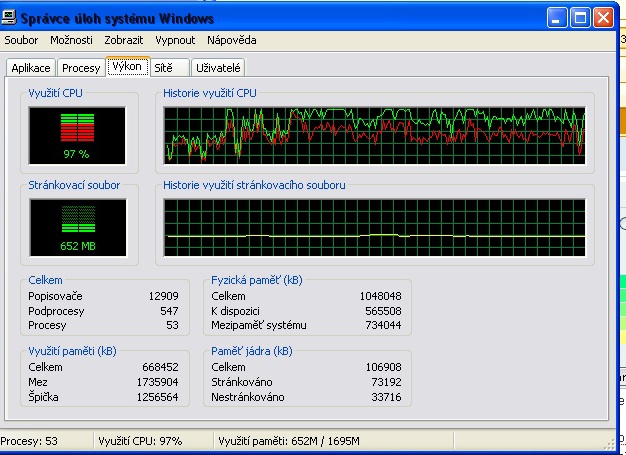This screenshot has width=626, height=455.
Task: Click the Fyzická paměť Celkem value 1048048
Action: [x=380, y=296]
